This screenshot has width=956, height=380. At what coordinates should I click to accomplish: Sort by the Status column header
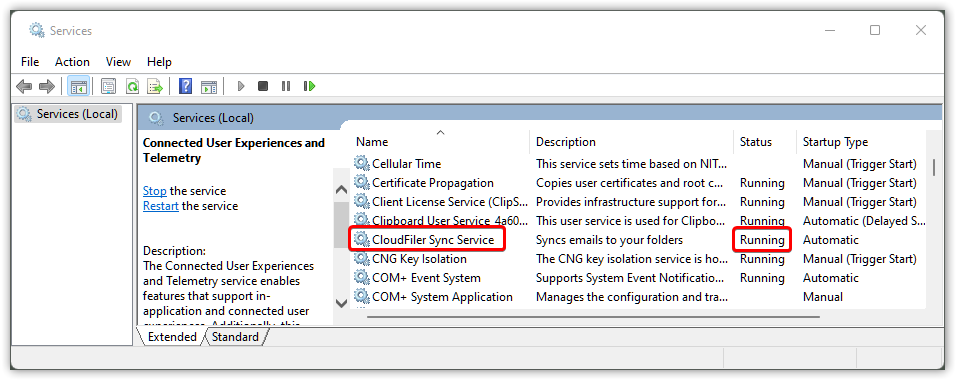point(755,142)
